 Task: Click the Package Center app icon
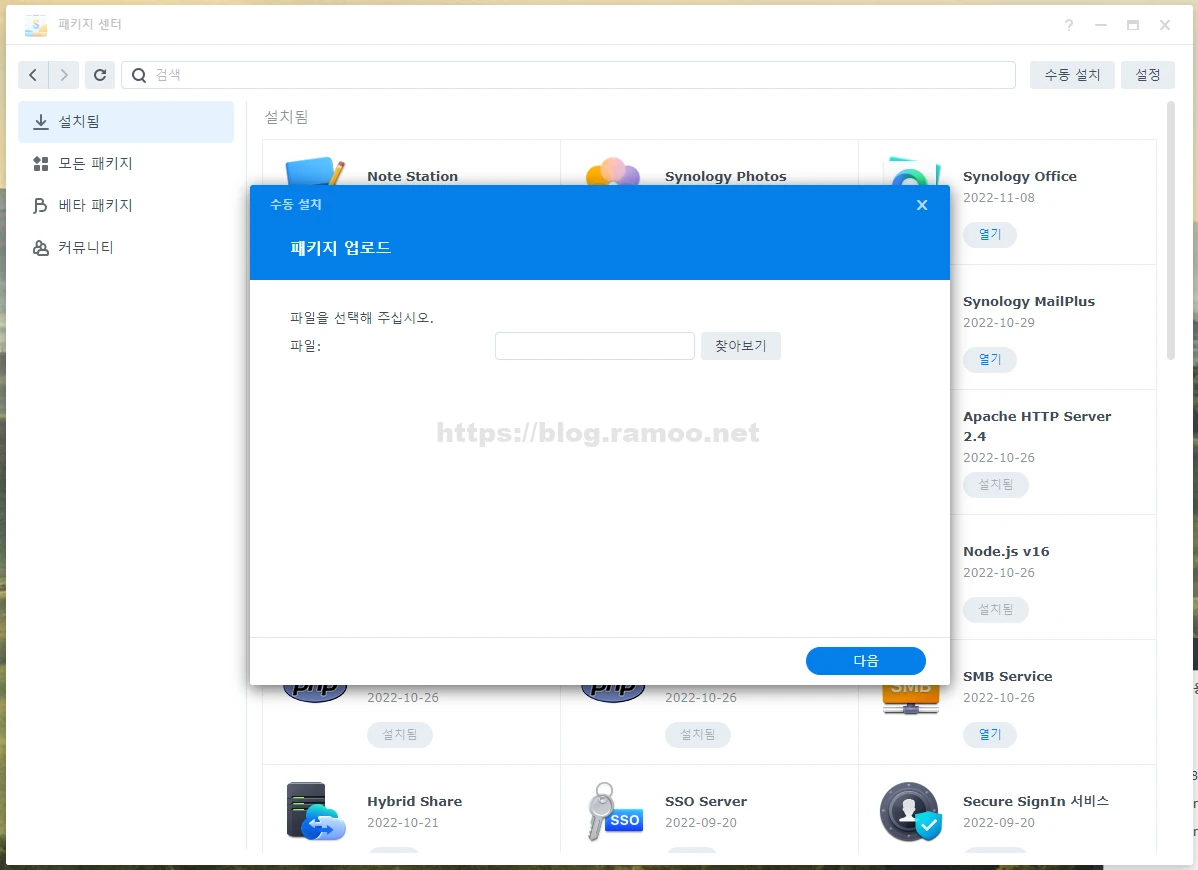click(x=35, y=25)
